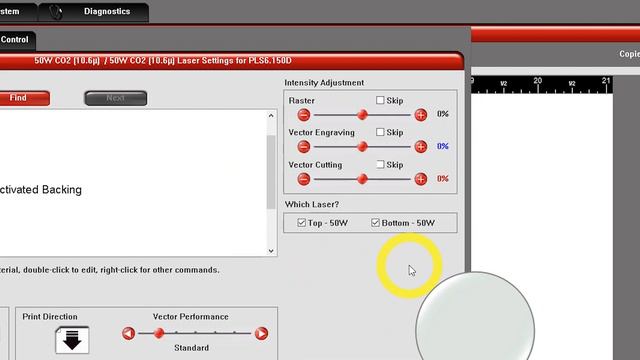Click the Vector Engraving slider handle

click(362, 147)
